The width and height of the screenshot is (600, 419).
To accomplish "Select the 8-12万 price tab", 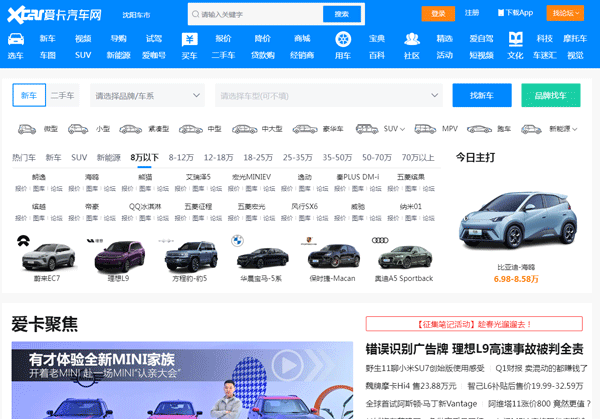I will click(181, 158).
